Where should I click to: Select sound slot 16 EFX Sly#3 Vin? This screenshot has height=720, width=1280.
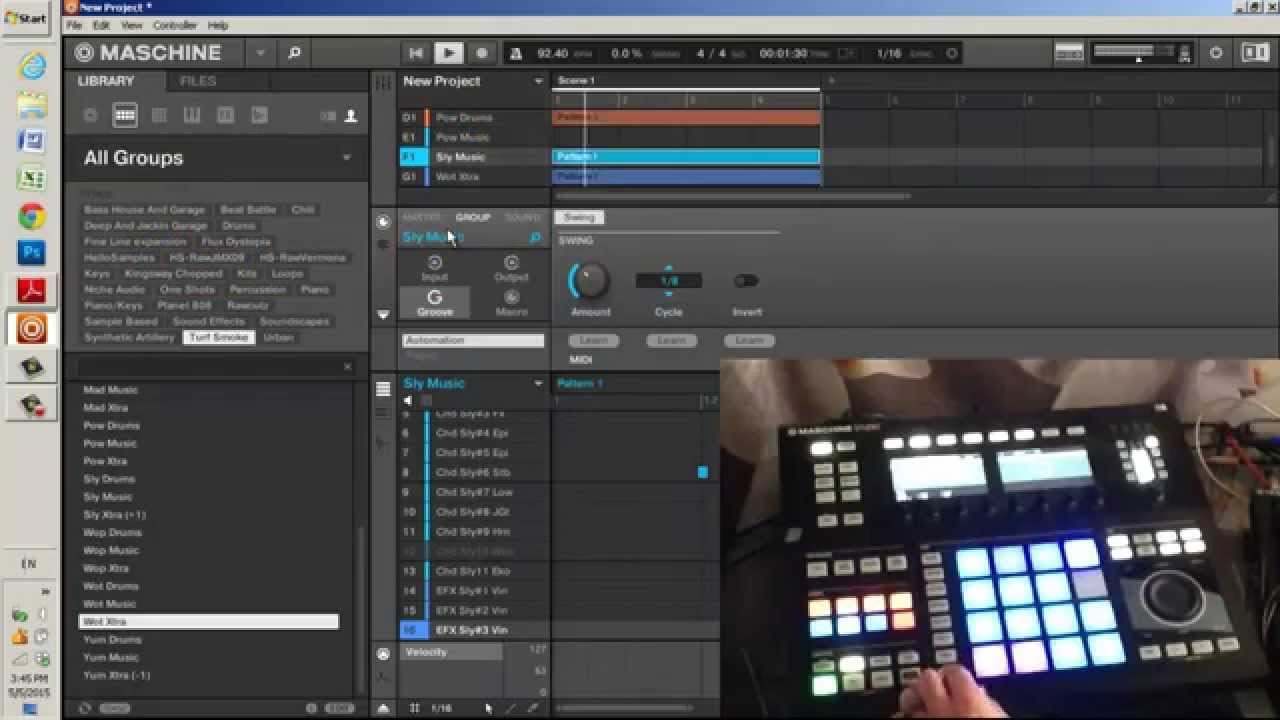[x=475, y=630]
